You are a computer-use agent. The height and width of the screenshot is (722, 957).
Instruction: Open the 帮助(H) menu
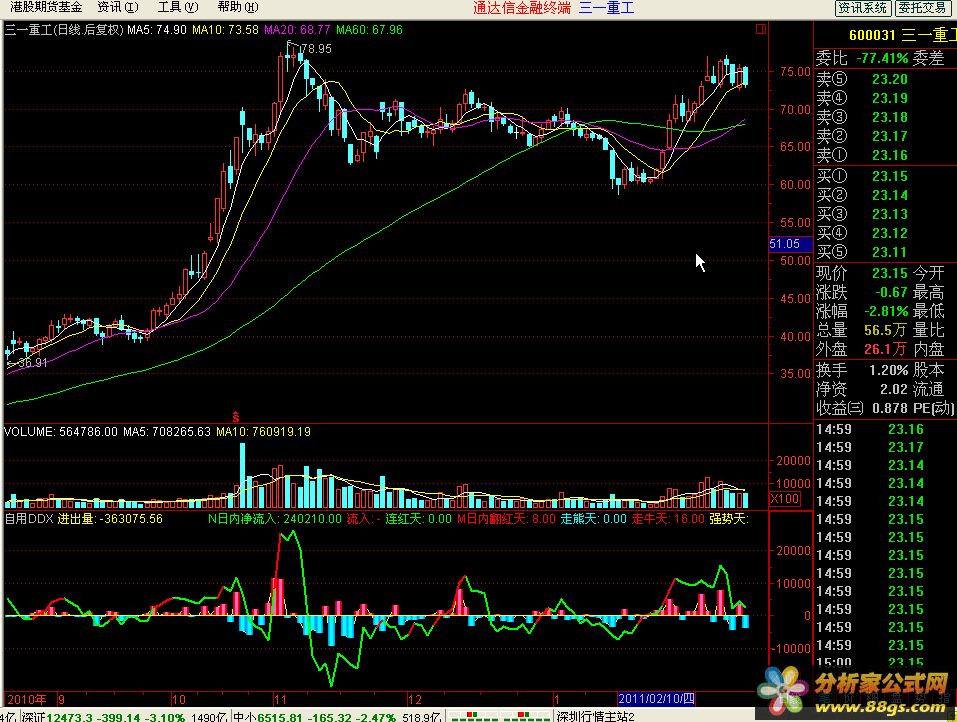(237, 7)
